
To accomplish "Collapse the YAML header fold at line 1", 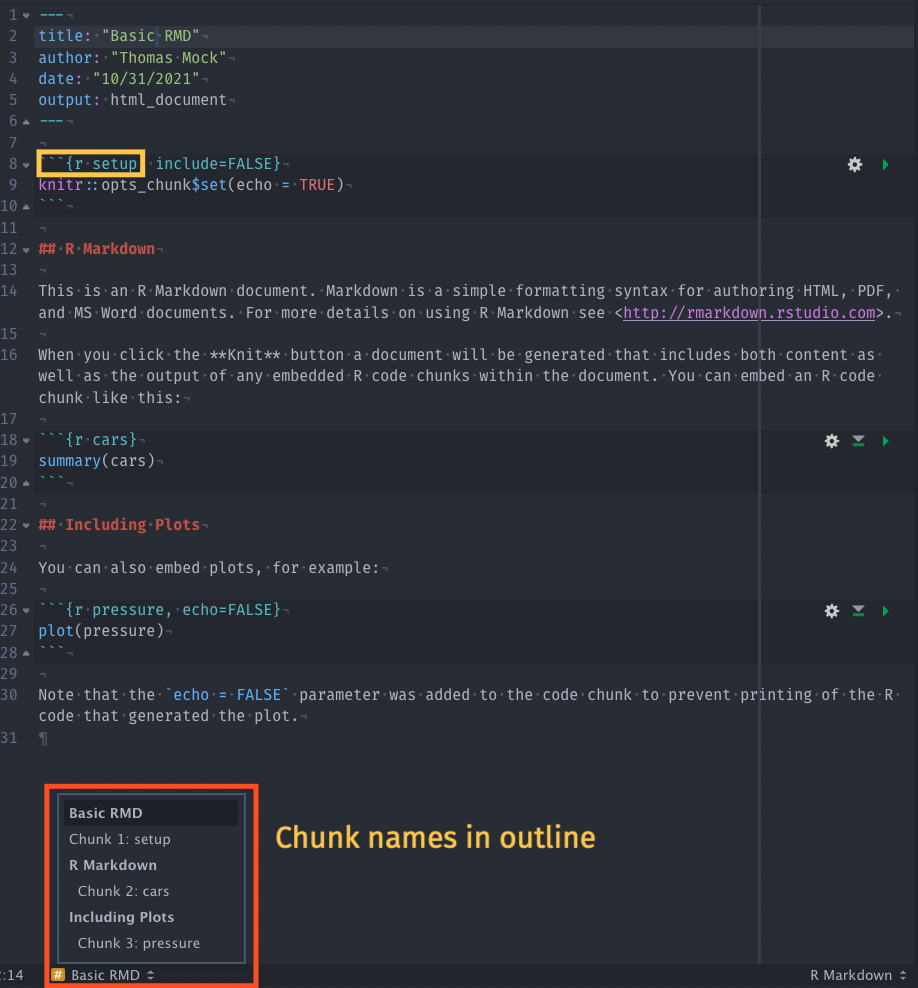I will [x=26, y=15].
